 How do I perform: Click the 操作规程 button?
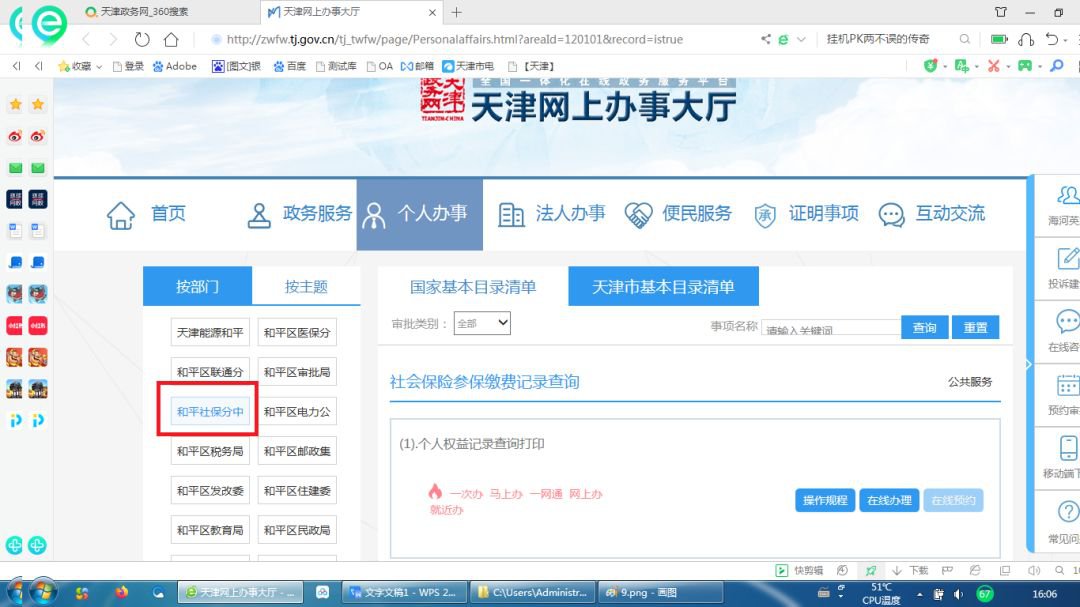pos(825,500)
